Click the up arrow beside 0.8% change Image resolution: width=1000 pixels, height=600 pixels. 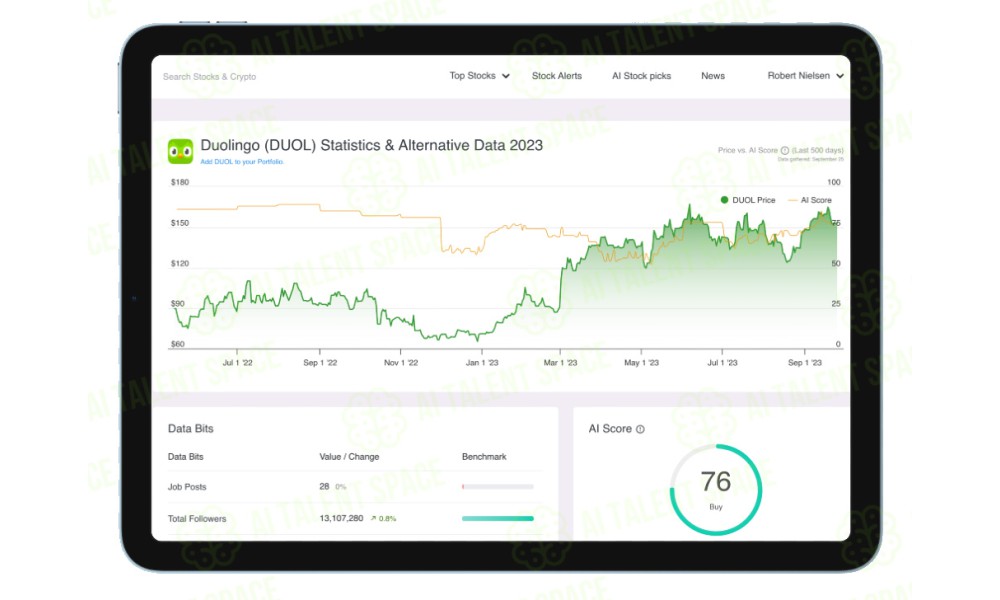[x=373, y=518]
